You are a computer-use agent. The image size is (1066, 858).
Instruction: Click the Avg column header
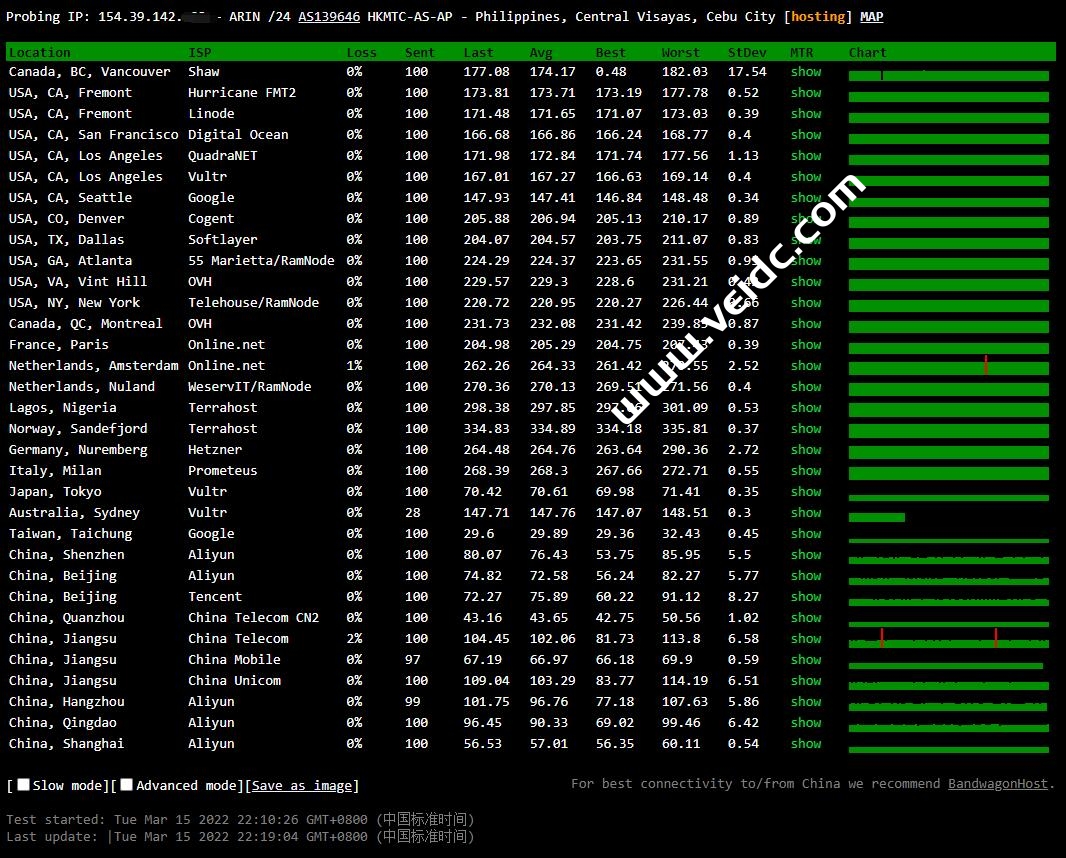(x=541, y=52)
